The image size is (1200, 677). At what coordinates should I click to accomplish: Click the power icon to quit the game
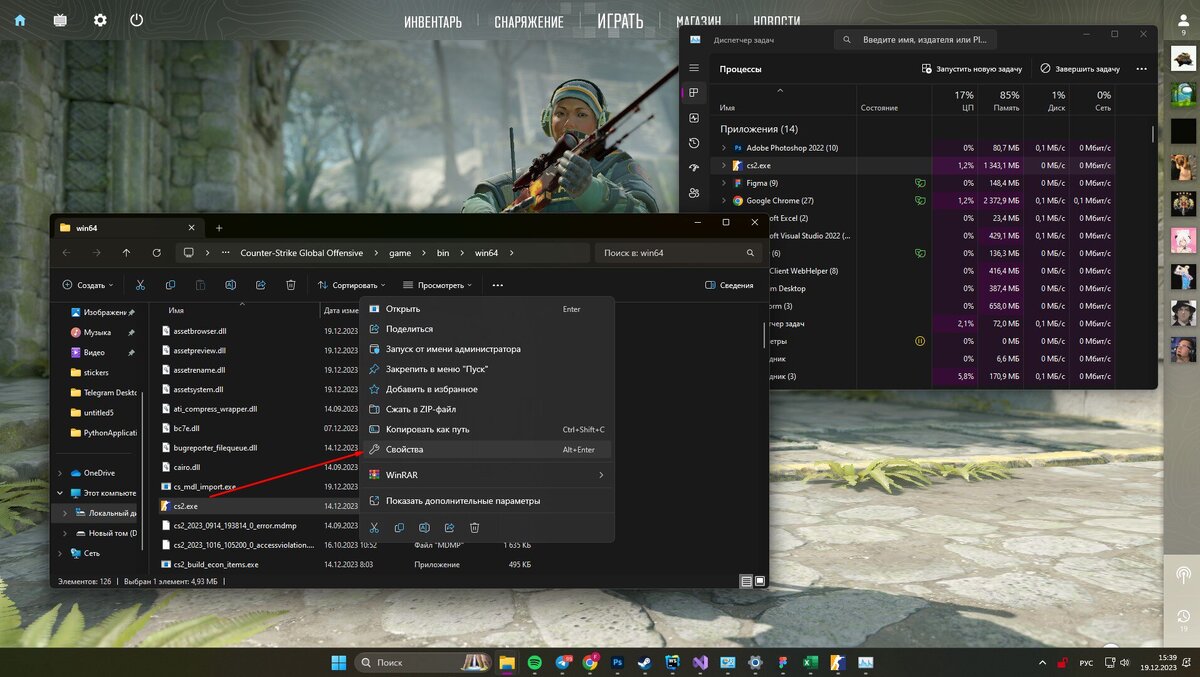pyautogui.click(x=137, y=20)
